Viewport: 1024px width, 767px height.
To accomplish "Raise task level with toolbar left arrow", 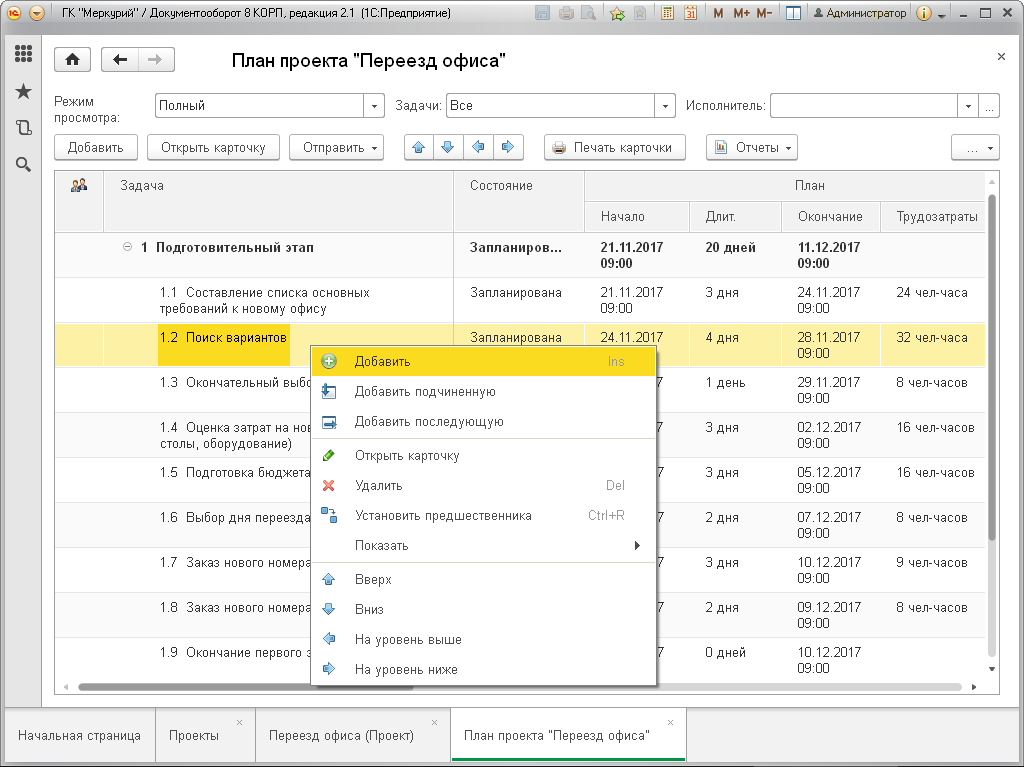I will click(478, 148).
